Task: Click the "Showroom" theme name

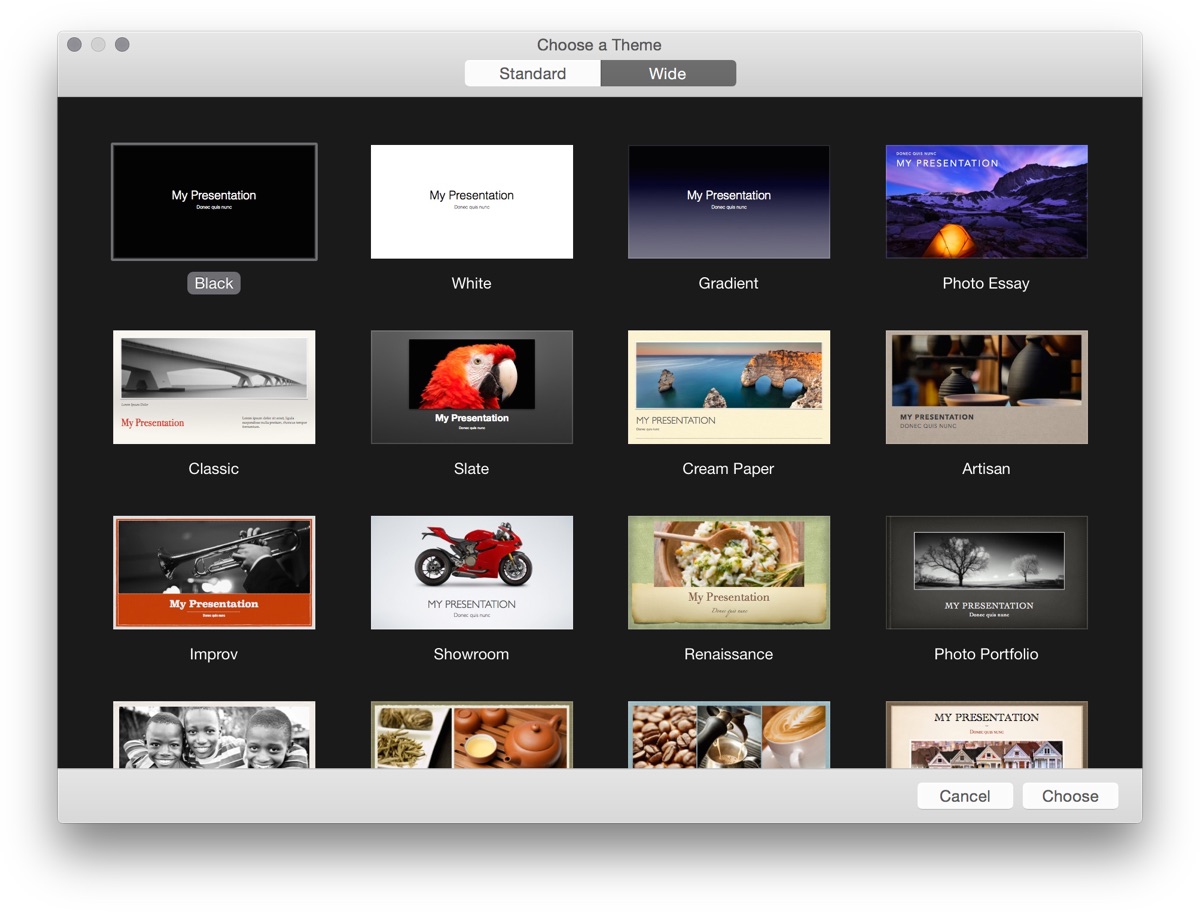Action: coord(472,654)
